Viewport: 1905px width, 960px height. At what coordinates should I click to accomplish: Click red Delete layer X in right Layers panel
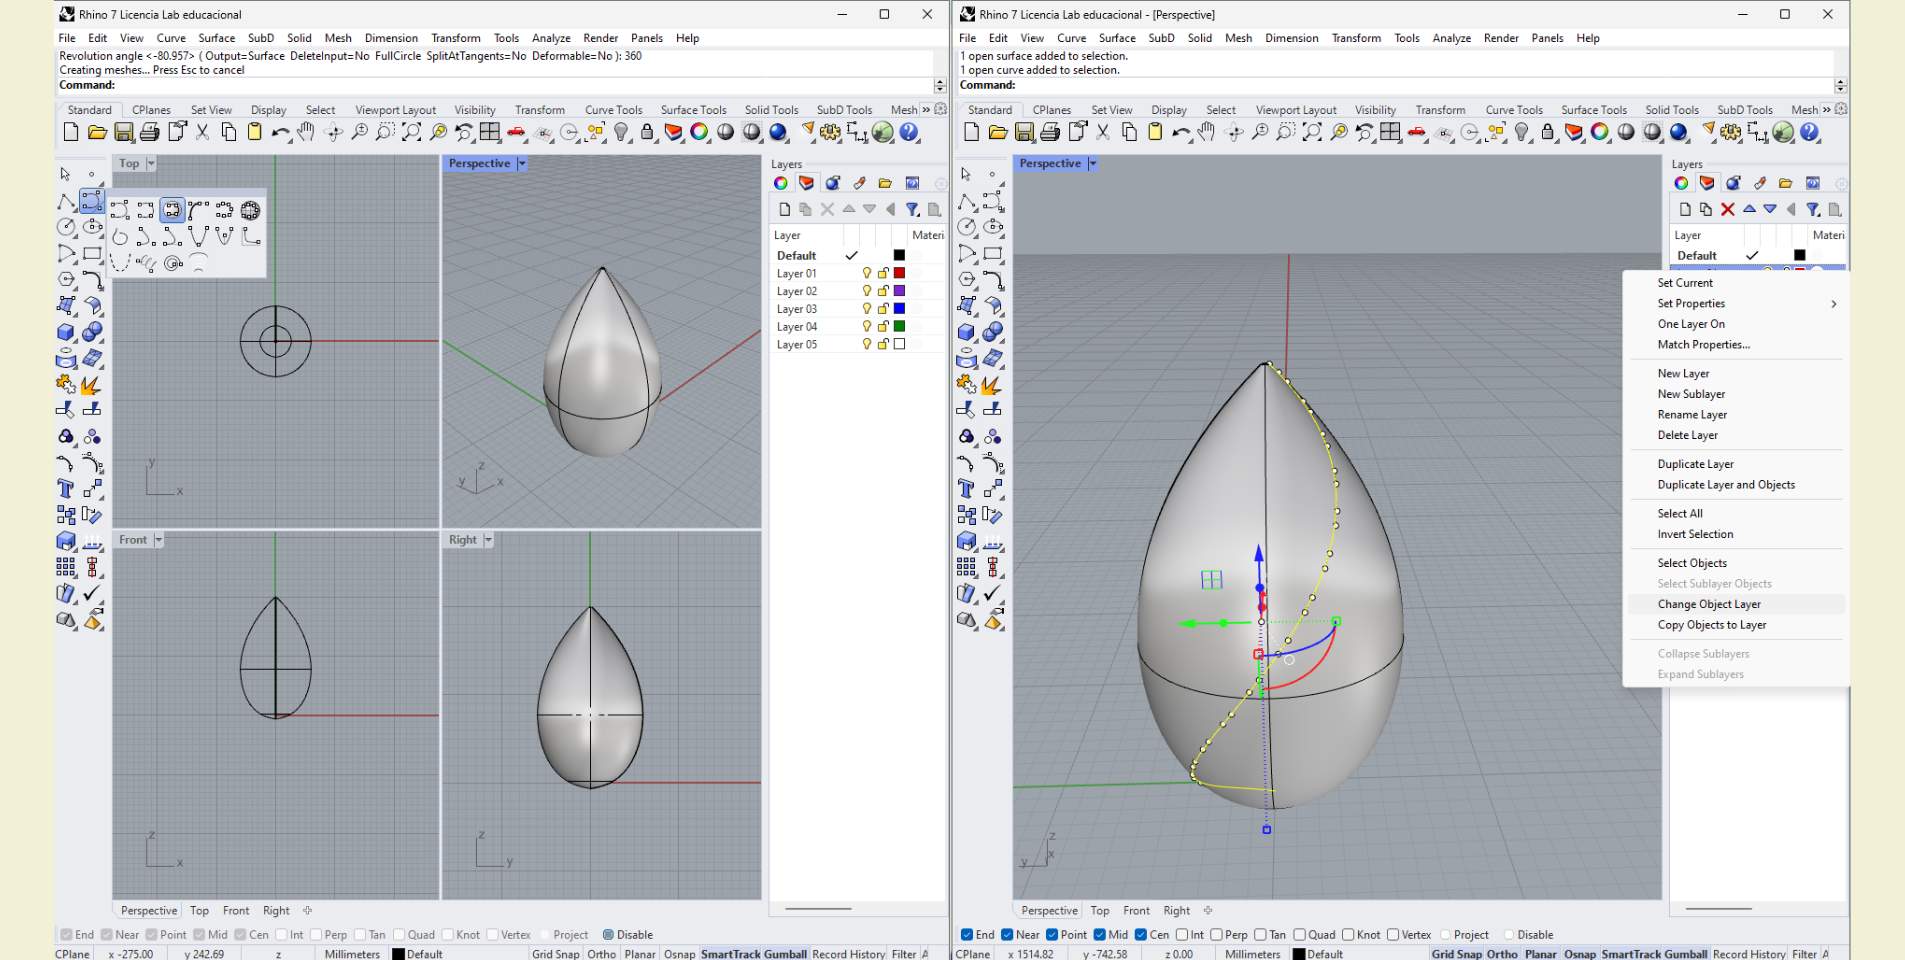(x=1727, y=209)
